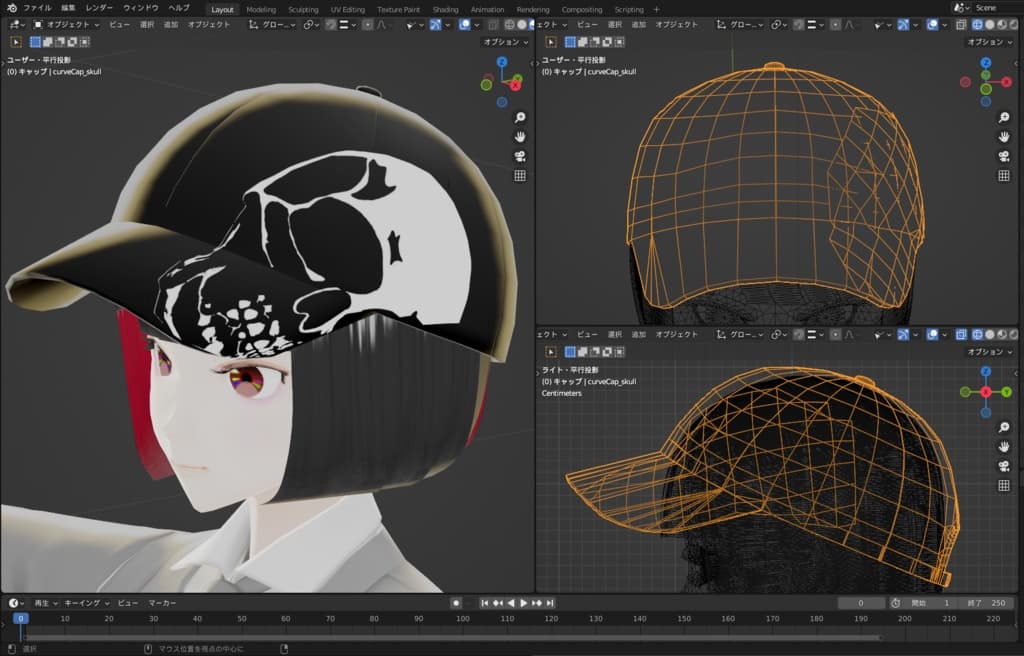
Task: Open the ファイル menu
Action: [x=37, y=8]
